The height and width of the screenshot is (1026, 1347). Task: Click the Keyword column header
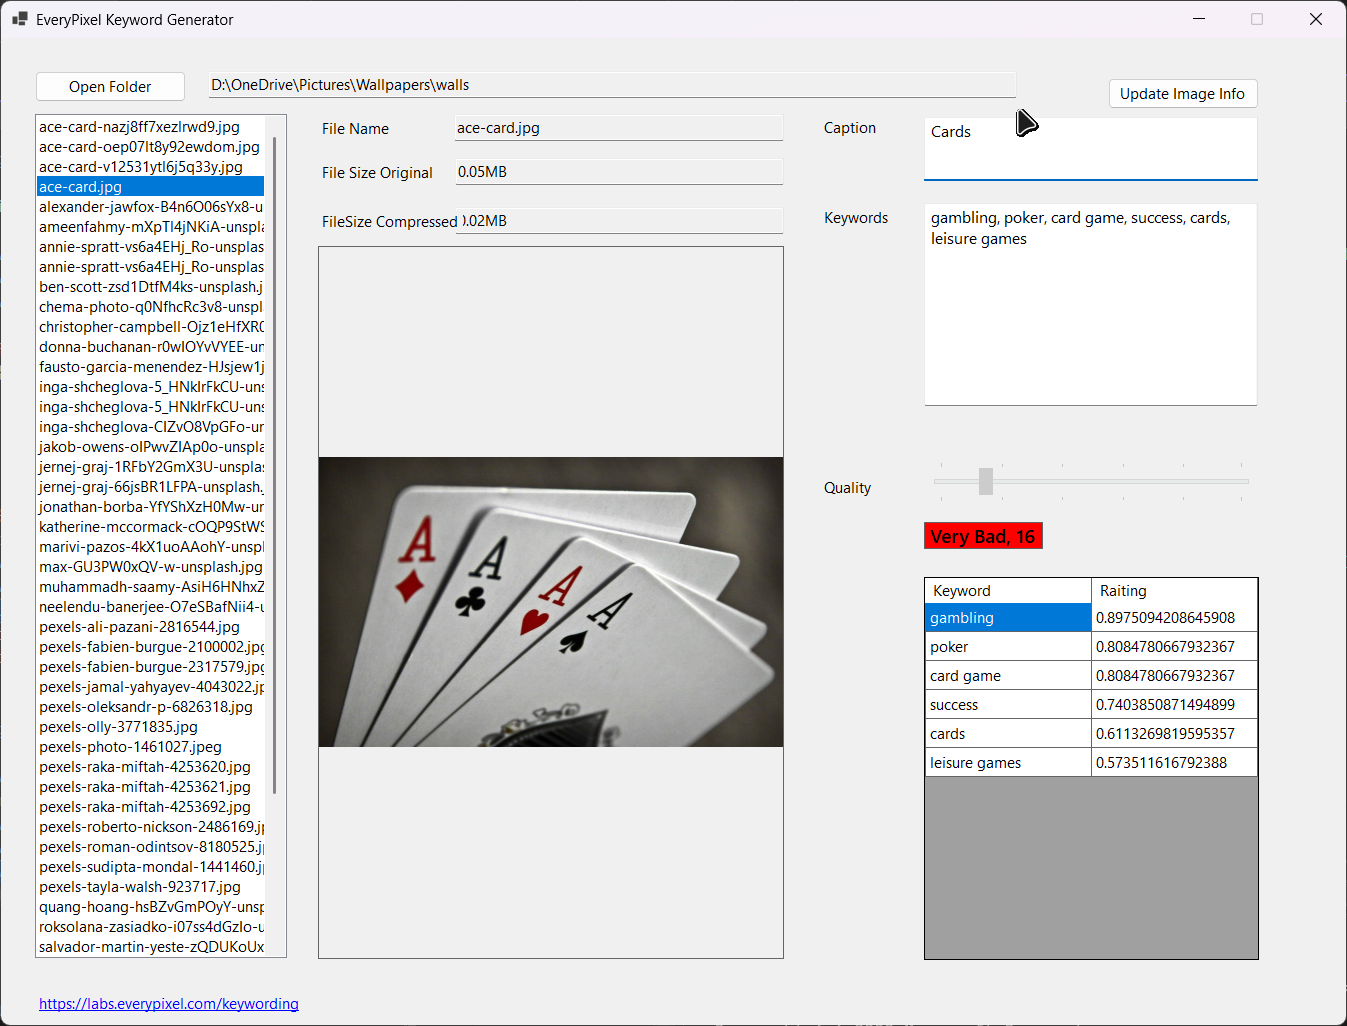tap(1007, 590)
